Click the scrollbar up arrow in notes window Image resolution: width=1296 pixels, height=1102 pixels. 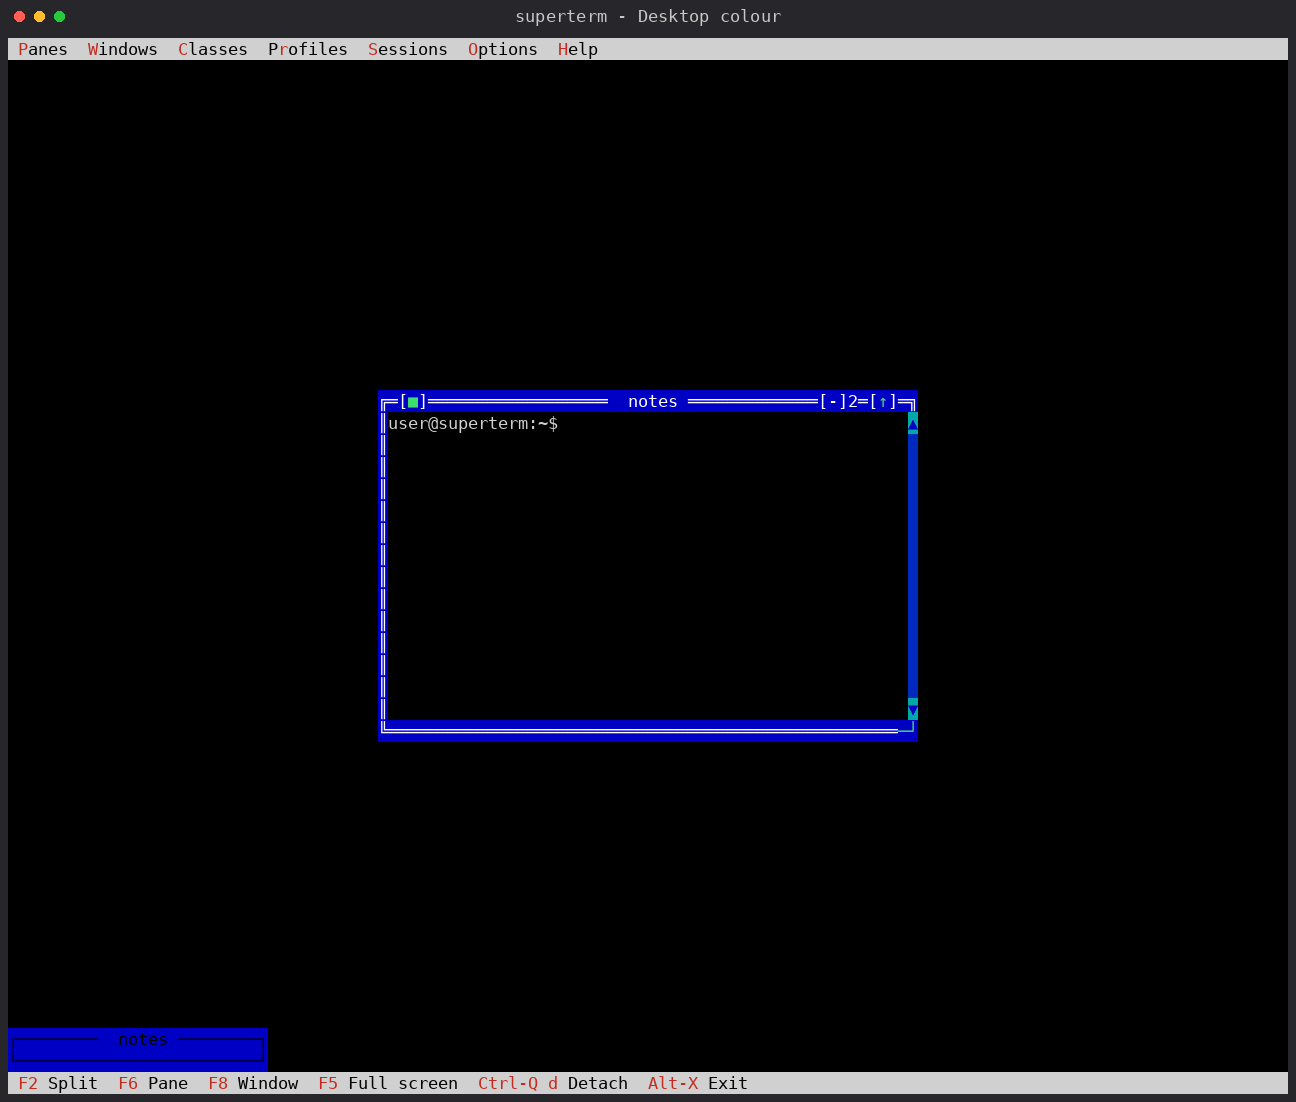[x=913, y=423]
